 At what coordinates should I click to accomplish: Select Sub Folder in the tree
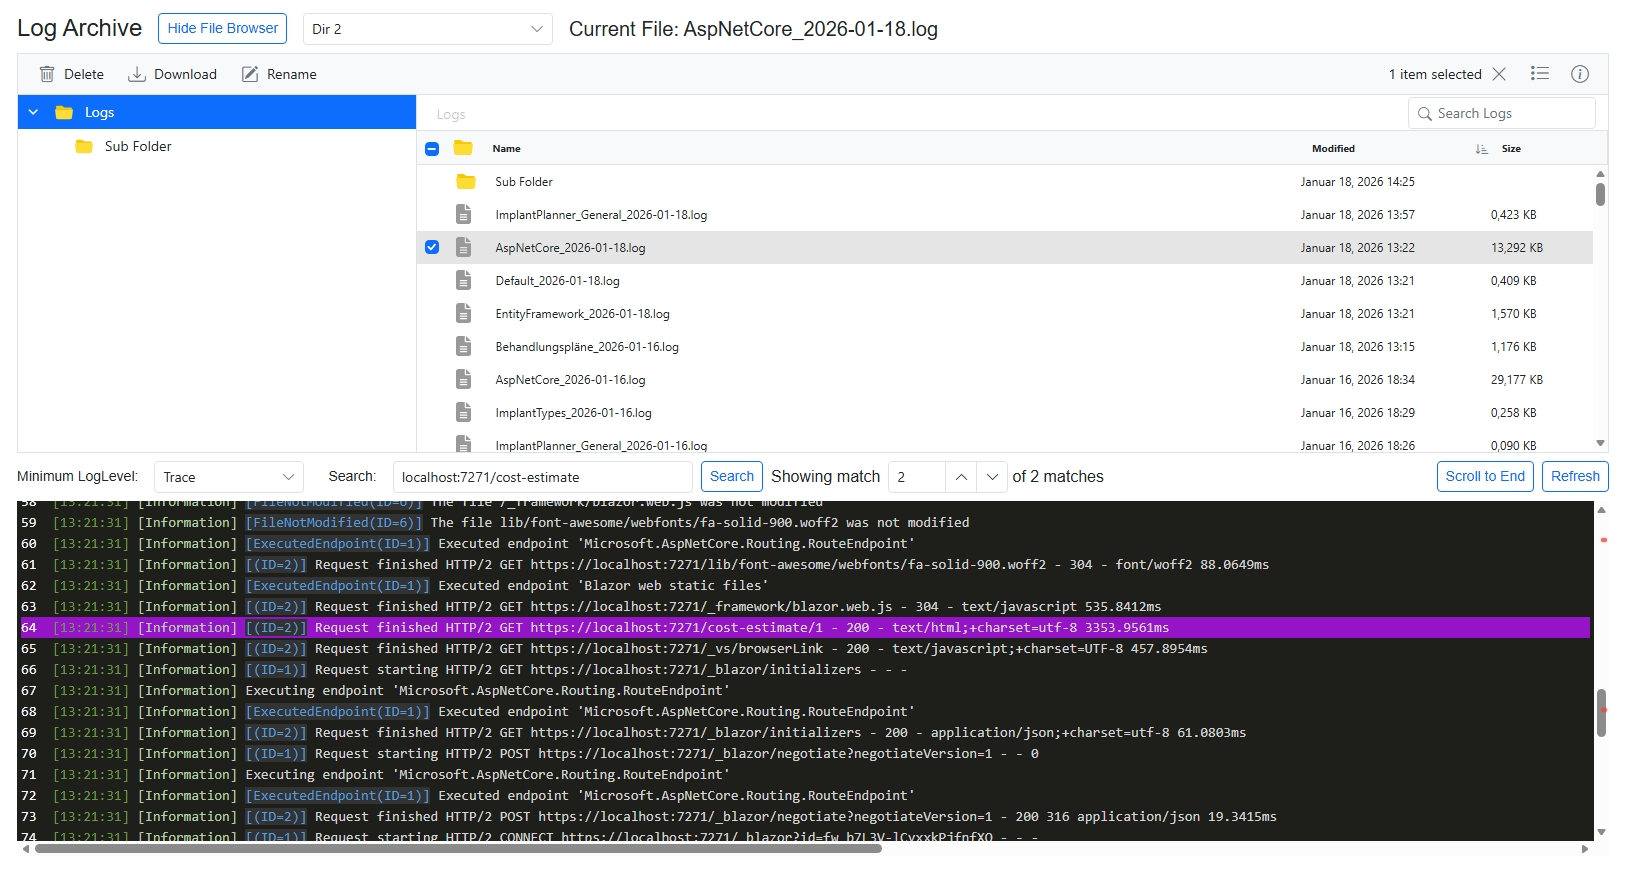point(138,146)
